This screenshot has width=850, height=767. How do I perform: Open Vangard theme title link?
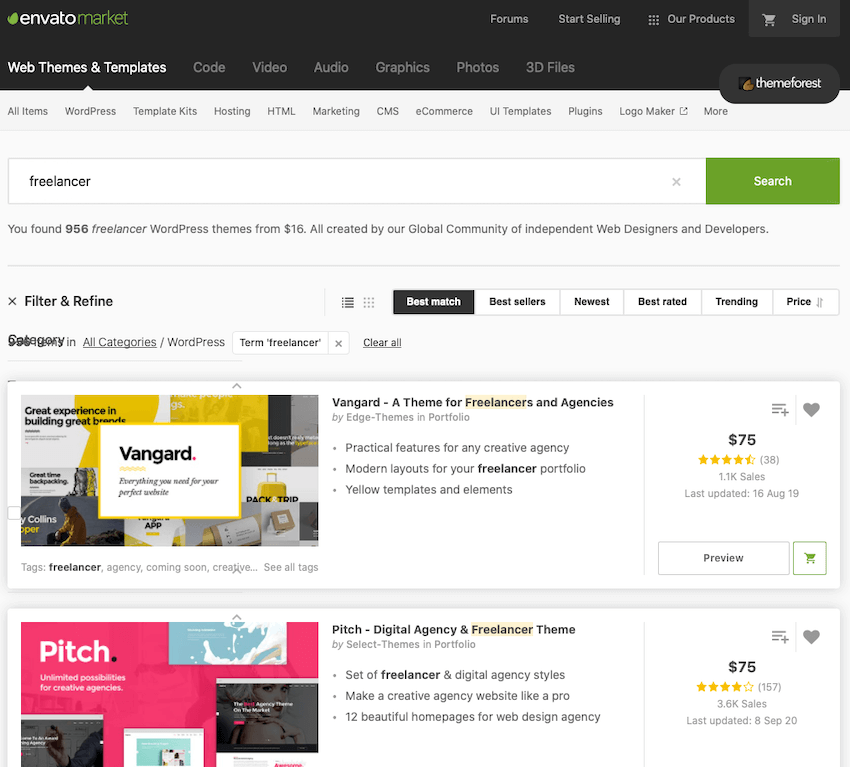473,403
